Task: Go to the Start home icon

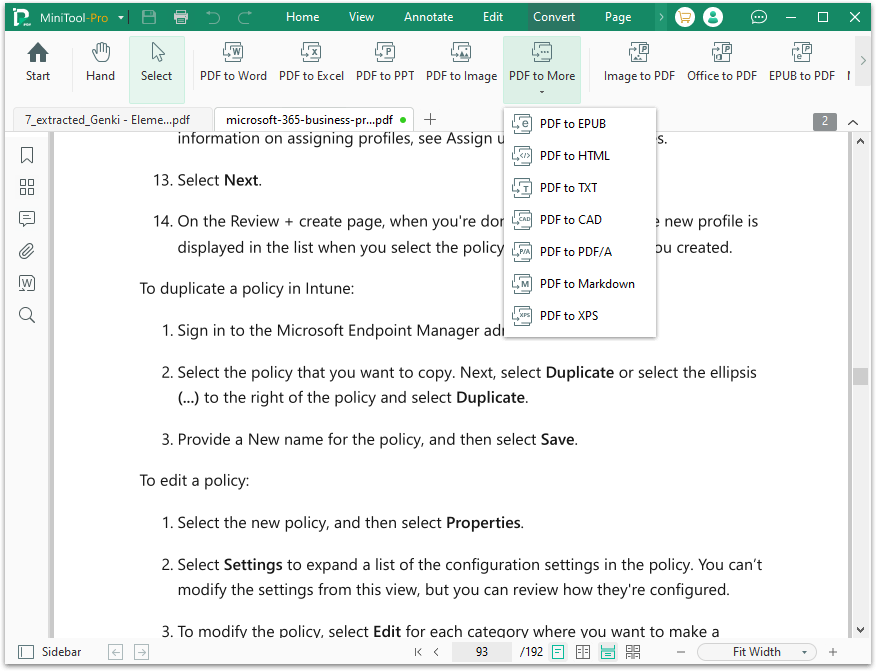Action: click(x=37, y=62)
